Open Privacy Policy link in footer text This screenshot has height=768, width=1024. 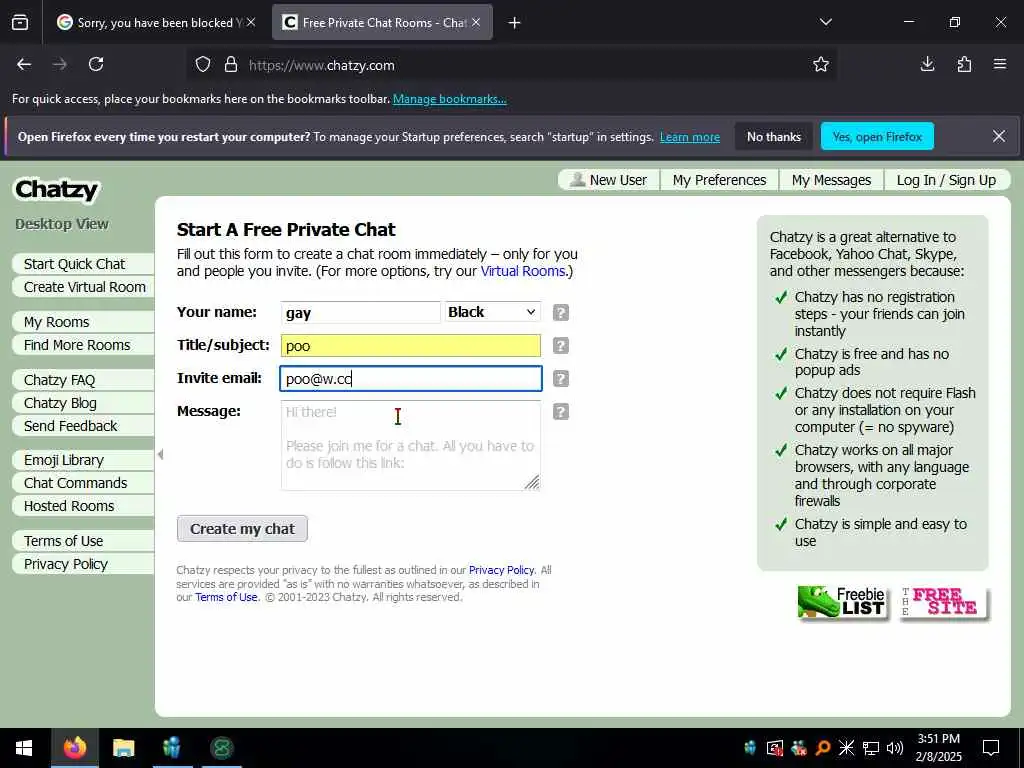click(x=501, y=570)
